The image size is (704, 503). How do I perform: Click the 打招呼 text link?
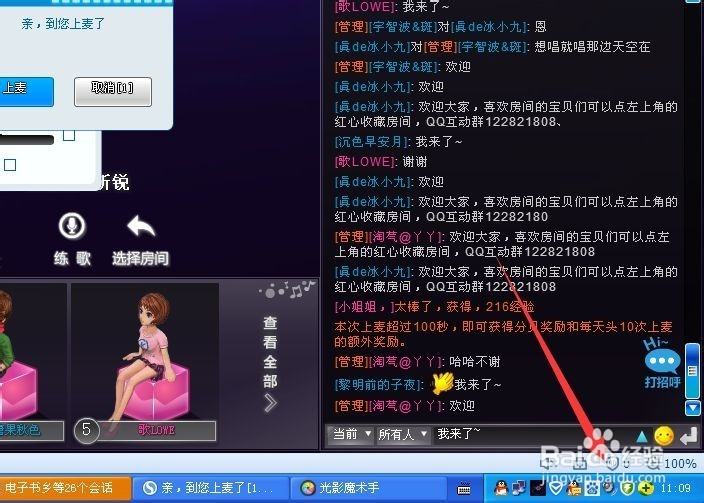click(x=663, y=382)
